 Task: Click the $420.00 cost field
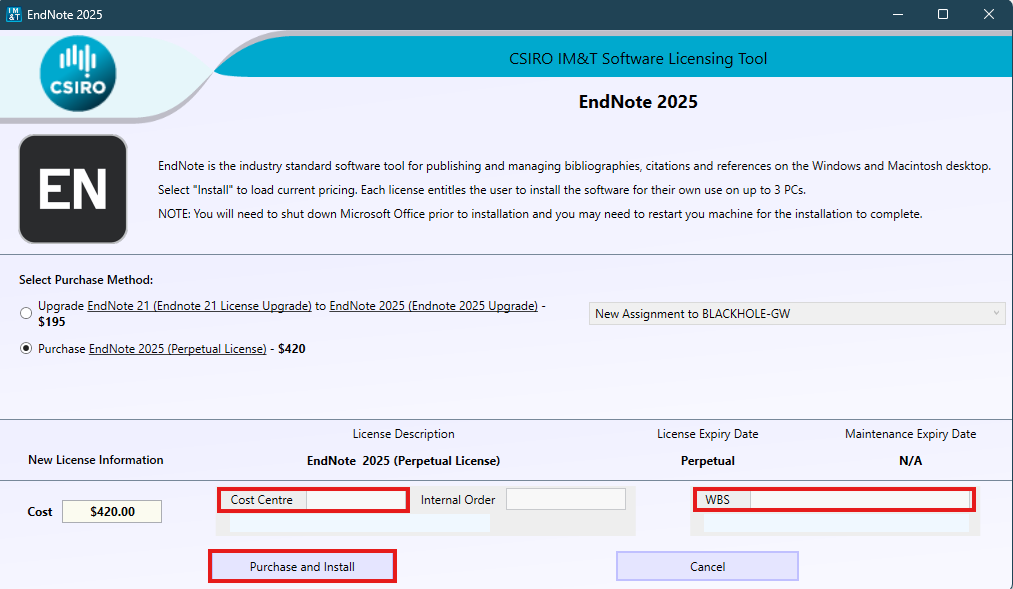pyautogui.click(x=112, y=512)
